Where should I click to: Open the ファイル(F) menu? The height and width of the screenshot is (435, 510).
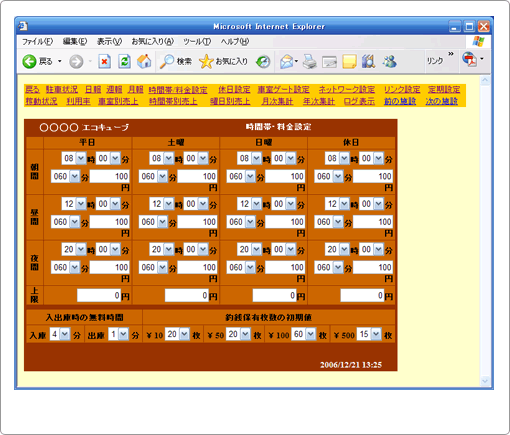pyautogui.click(x=37, y=42)
